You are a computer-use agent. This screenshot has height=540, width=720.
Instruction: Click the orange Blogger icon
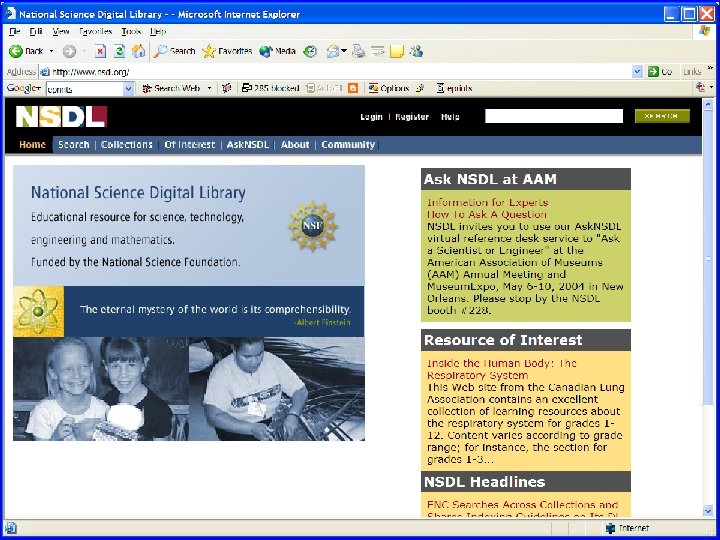tap(353, 88)
